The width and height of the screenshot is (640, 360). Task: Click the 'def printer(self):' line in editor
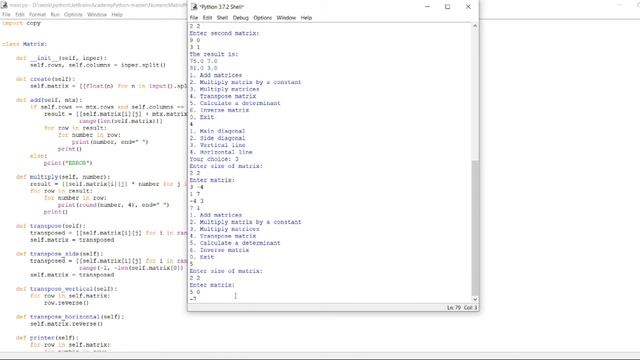pyautogui.click(x=47, y=338)
